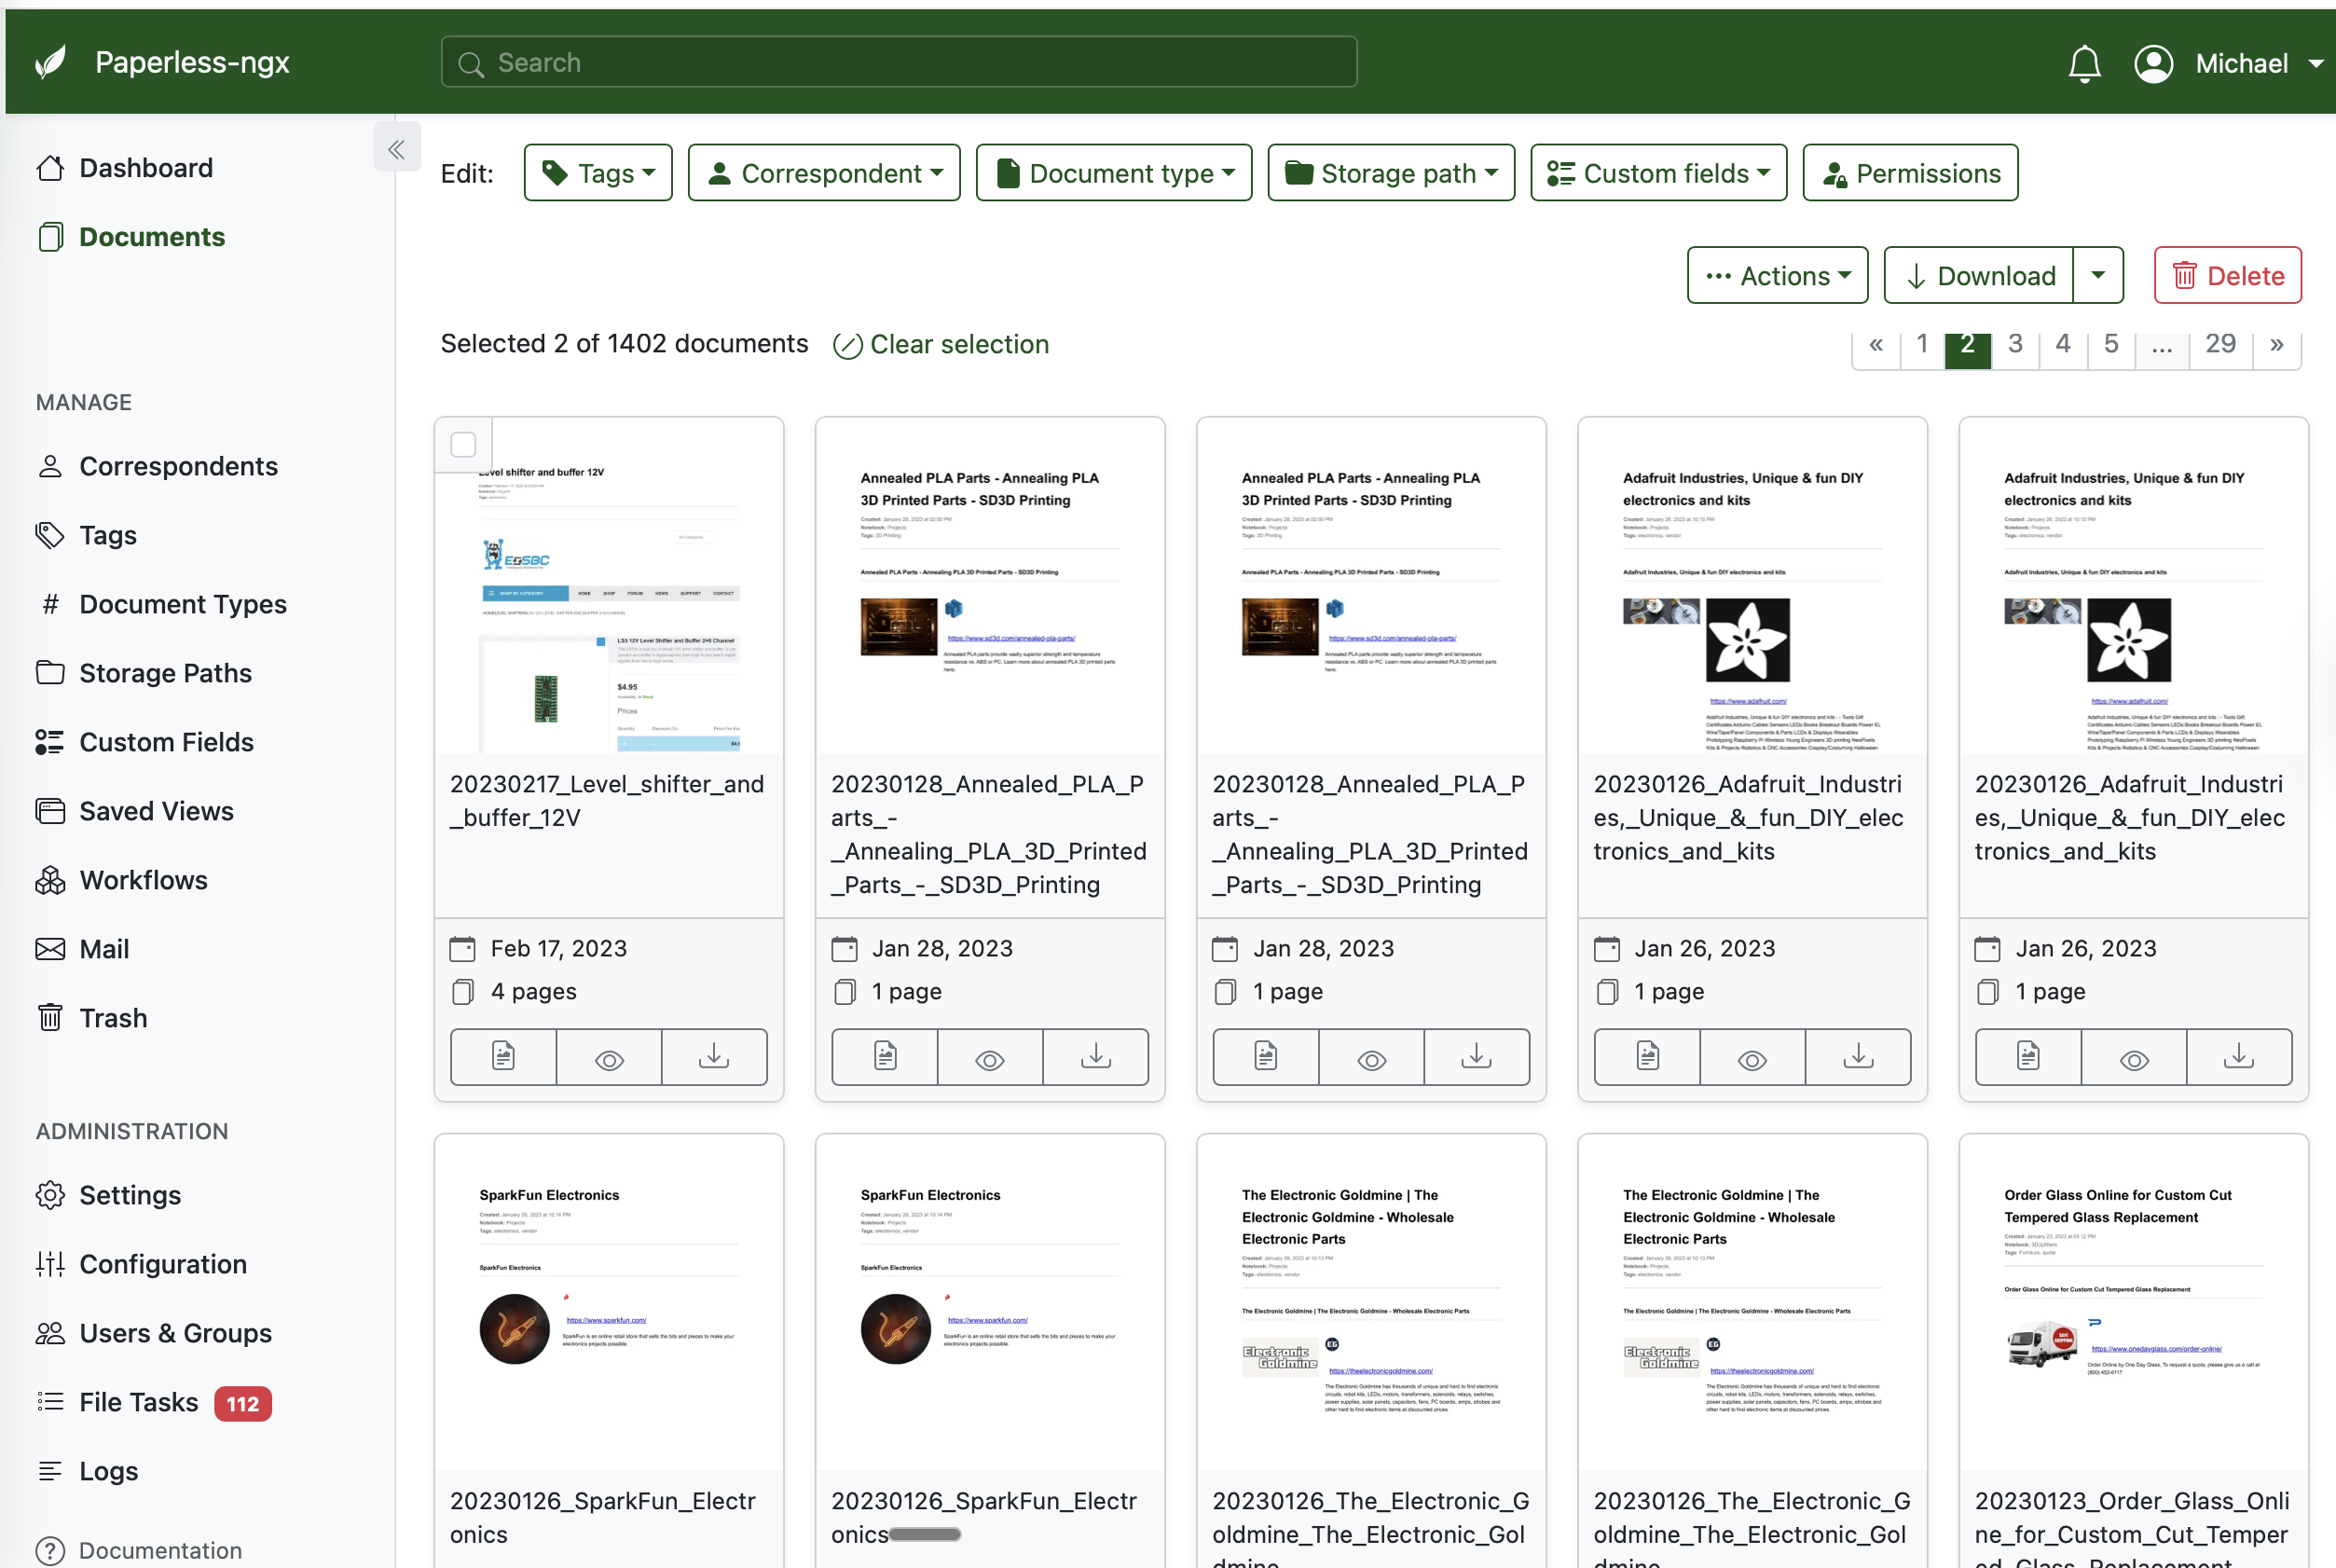Download the Level_shifter_and_buffer_12V document via card icon

click(713, 1057)
